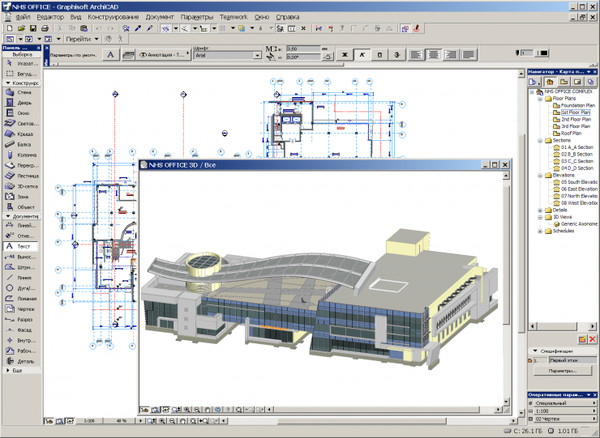Viewport: 600px width, 438px height.
Task: Select the Stair (Лестница) tool
Action: point(22,176)
